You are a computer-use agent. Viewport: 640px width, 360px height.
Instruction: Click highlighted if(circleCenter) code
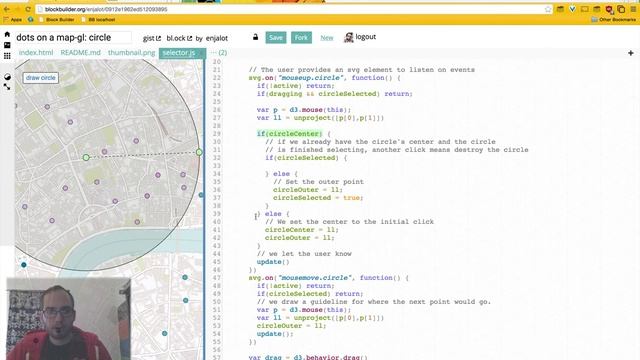(x=289, y=134)
